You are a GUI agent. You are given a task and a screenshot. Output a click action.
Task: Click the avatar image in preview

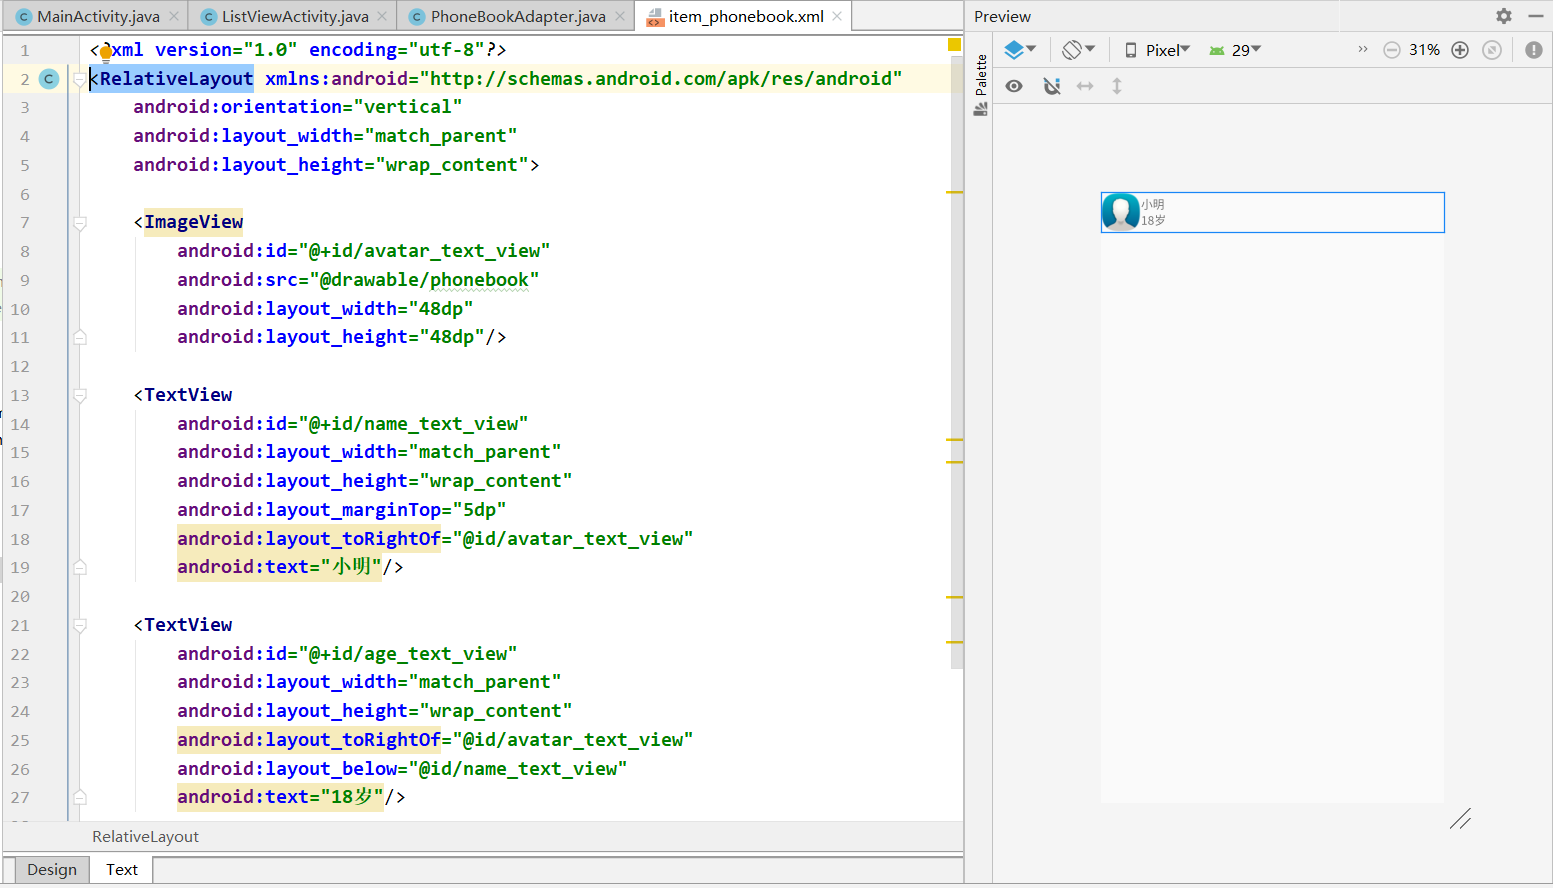1121,212
